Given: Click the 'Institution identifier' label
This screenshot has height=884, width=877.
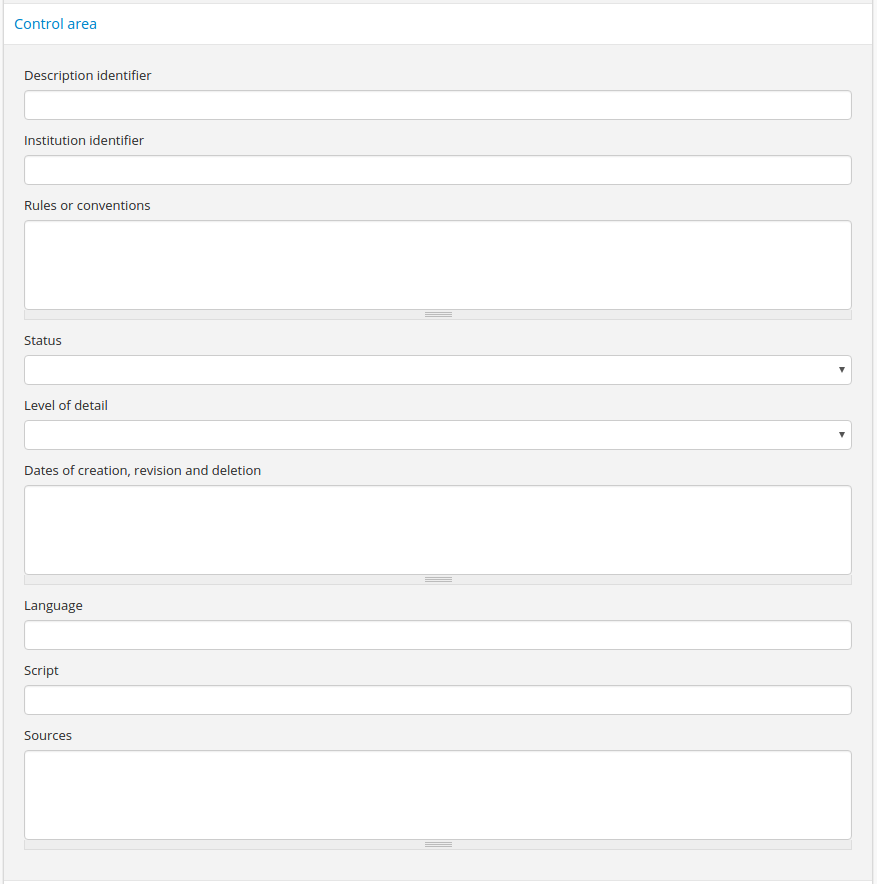Looking at the screenshot, I should pos(84,140).
